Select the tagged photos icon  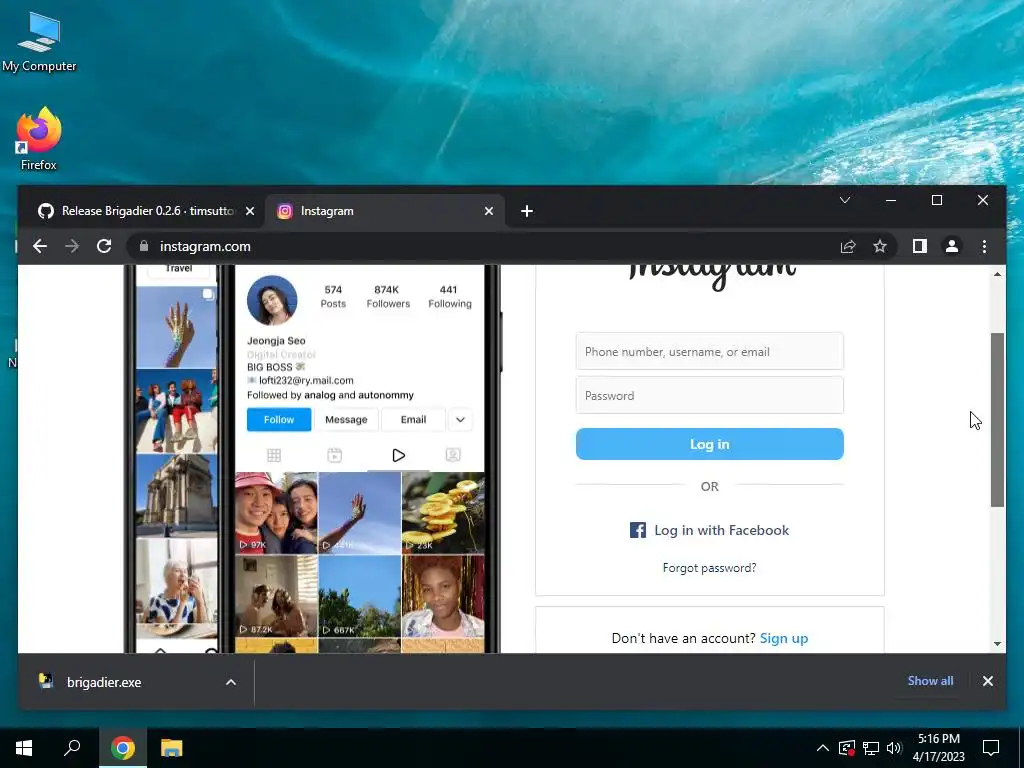453,455
